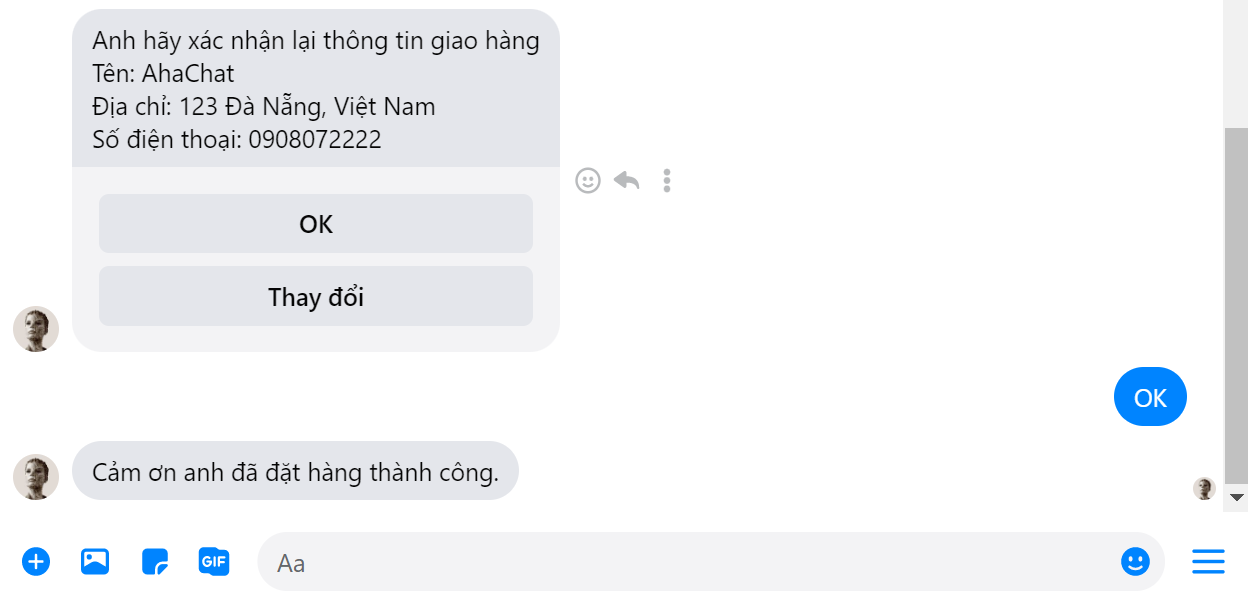Click the scrollbar down arrow
1248x599 pixels.
click(1236, 497)
